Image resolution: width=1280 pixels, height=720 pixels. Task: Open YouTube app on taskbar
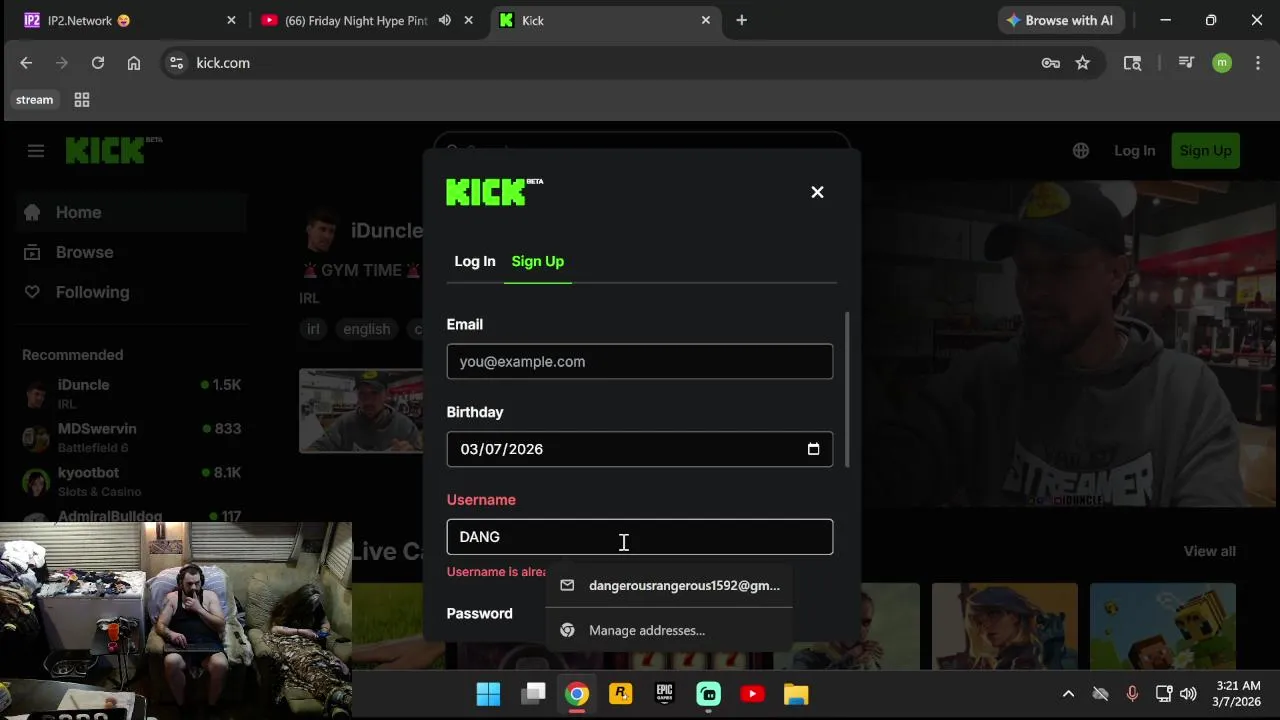pyautogui.click(x=752, y=694)
